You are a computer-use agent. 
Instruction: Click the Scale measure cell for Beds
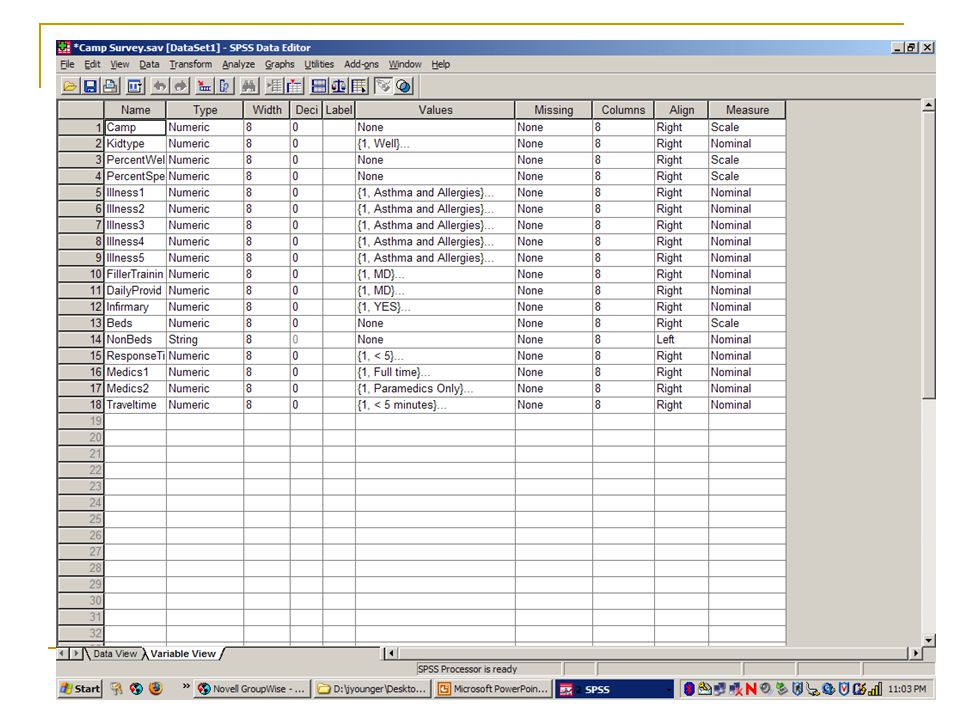tap(747, 323)
